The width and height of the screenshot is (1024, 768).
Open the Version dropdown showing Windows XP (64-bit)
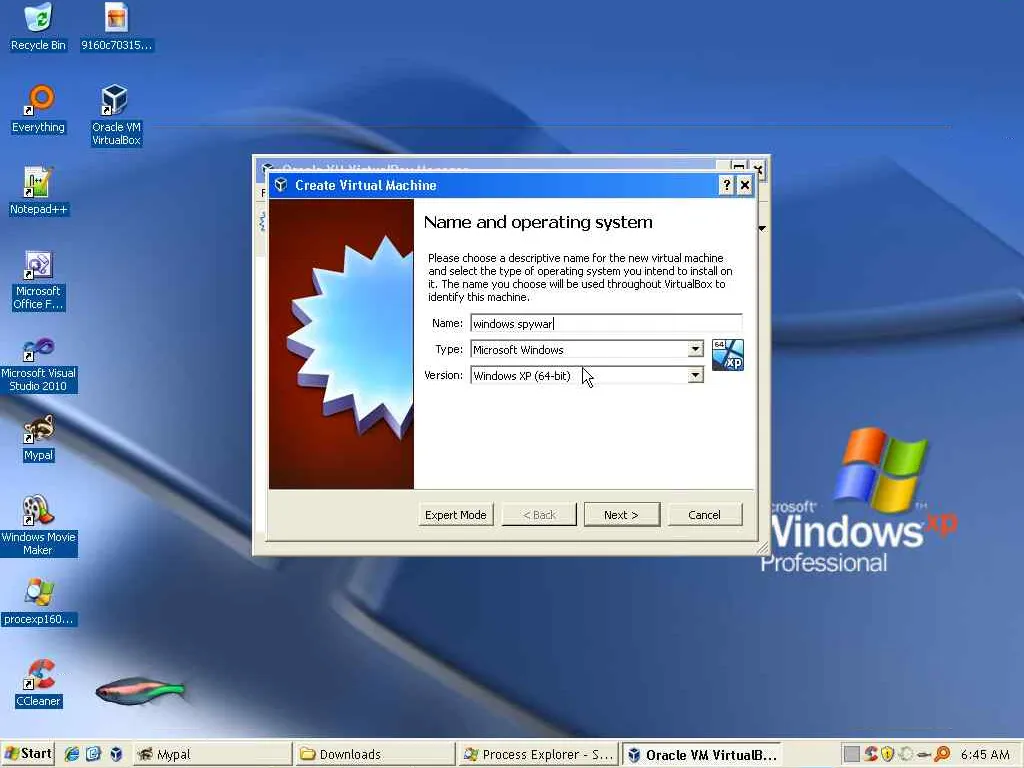tap(586, 376)
